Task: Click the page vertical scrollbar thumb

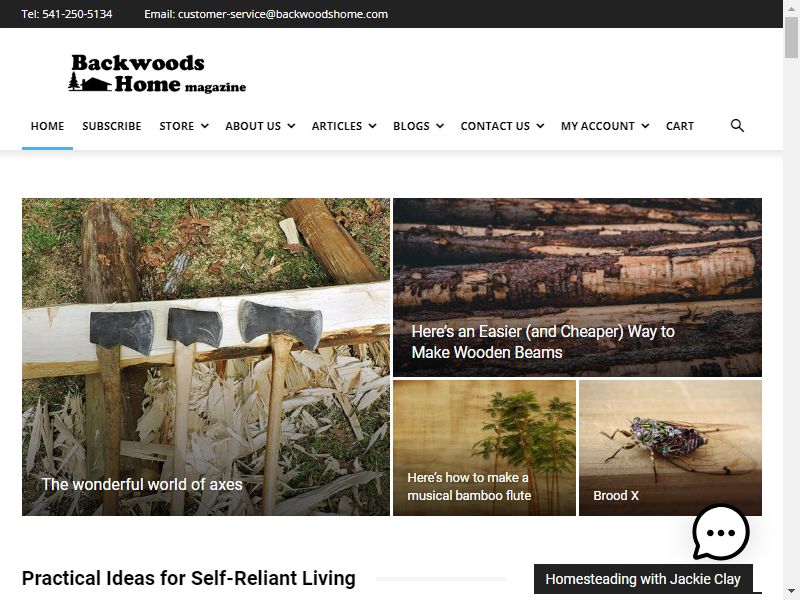Action: 791,37
